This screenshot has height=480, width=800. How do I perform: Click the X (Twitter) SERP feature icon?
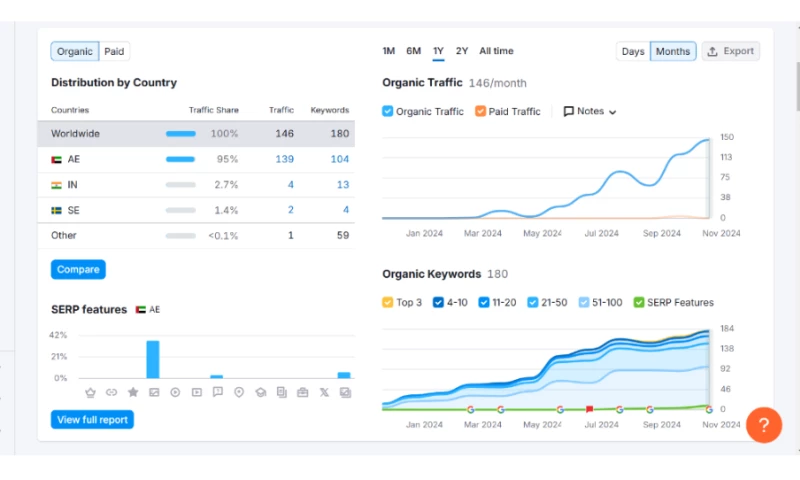coord(324,393)
